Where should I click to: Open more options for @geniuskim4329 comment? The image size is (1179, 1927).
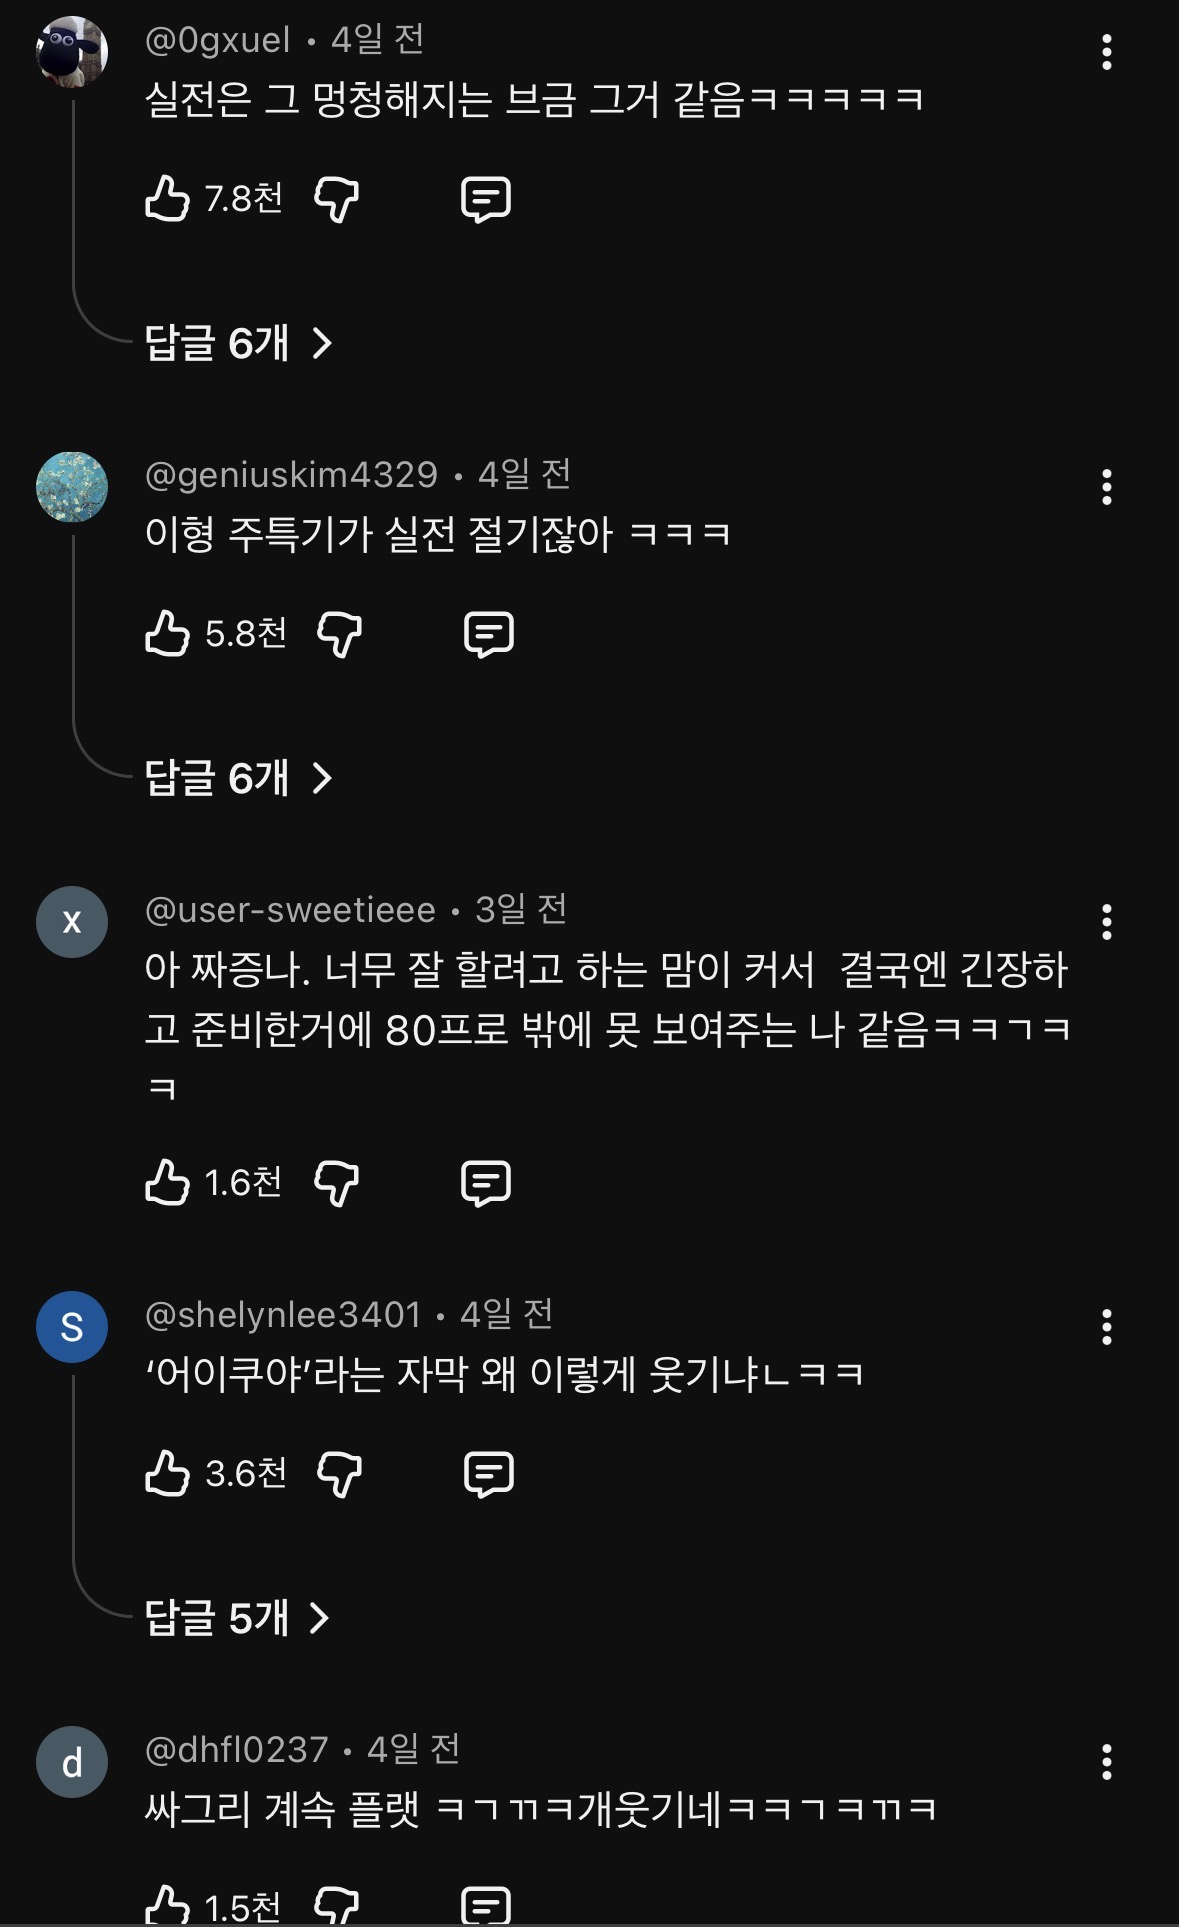1106,487
